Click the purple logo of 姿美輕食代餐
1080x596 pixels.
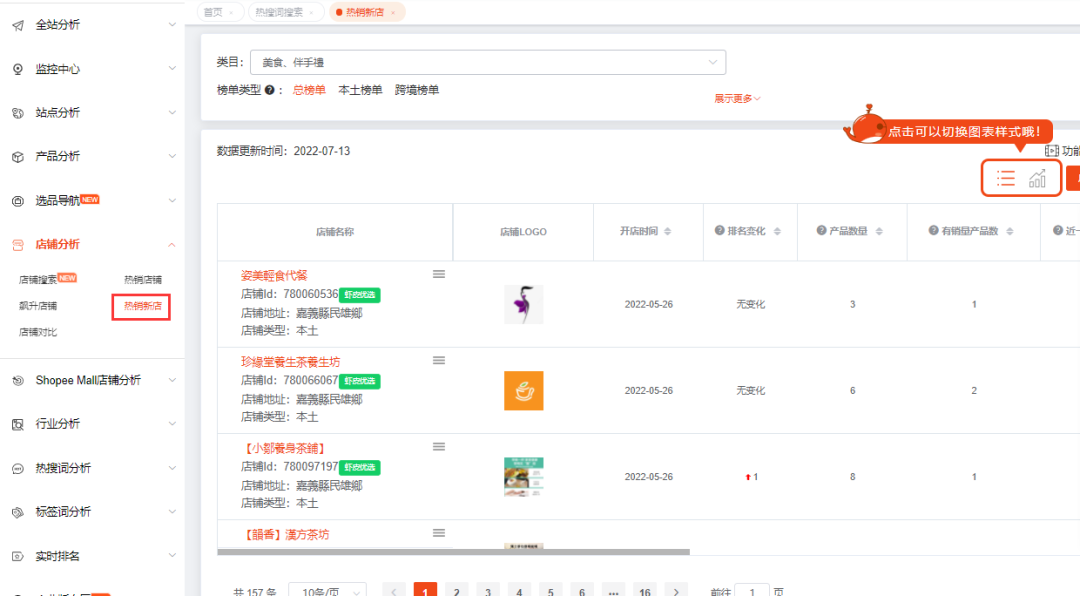tap(523, 305)
